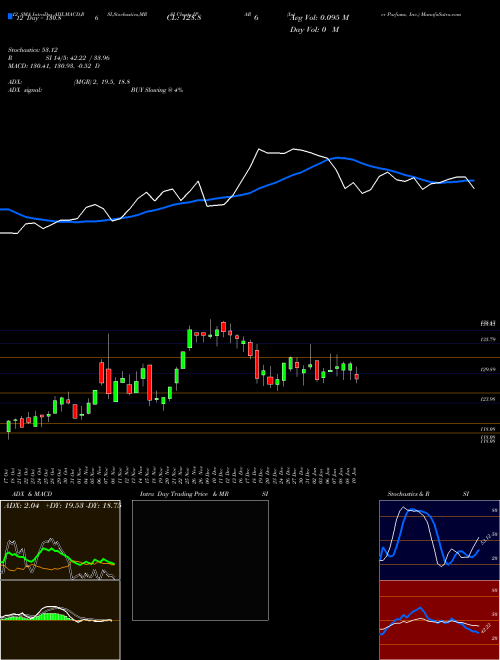
Task: Open the MACD histogram chart panel
Action: (60, 620)
